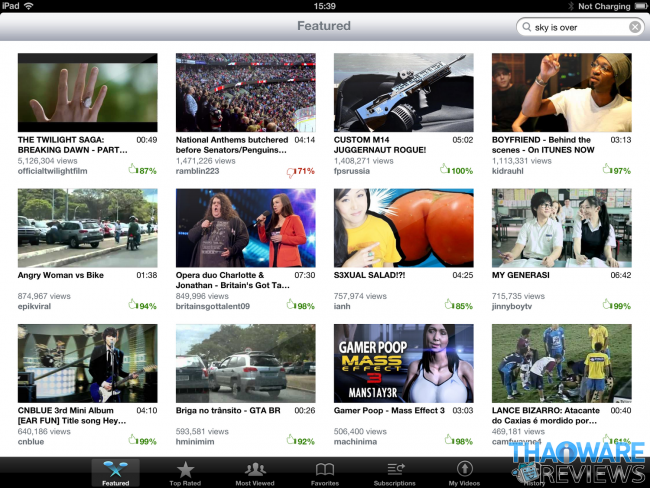This screenshot has height=488, width=650.
Task: Open uploader jinnyboytv channel
Action: click(x=512, y=306)
